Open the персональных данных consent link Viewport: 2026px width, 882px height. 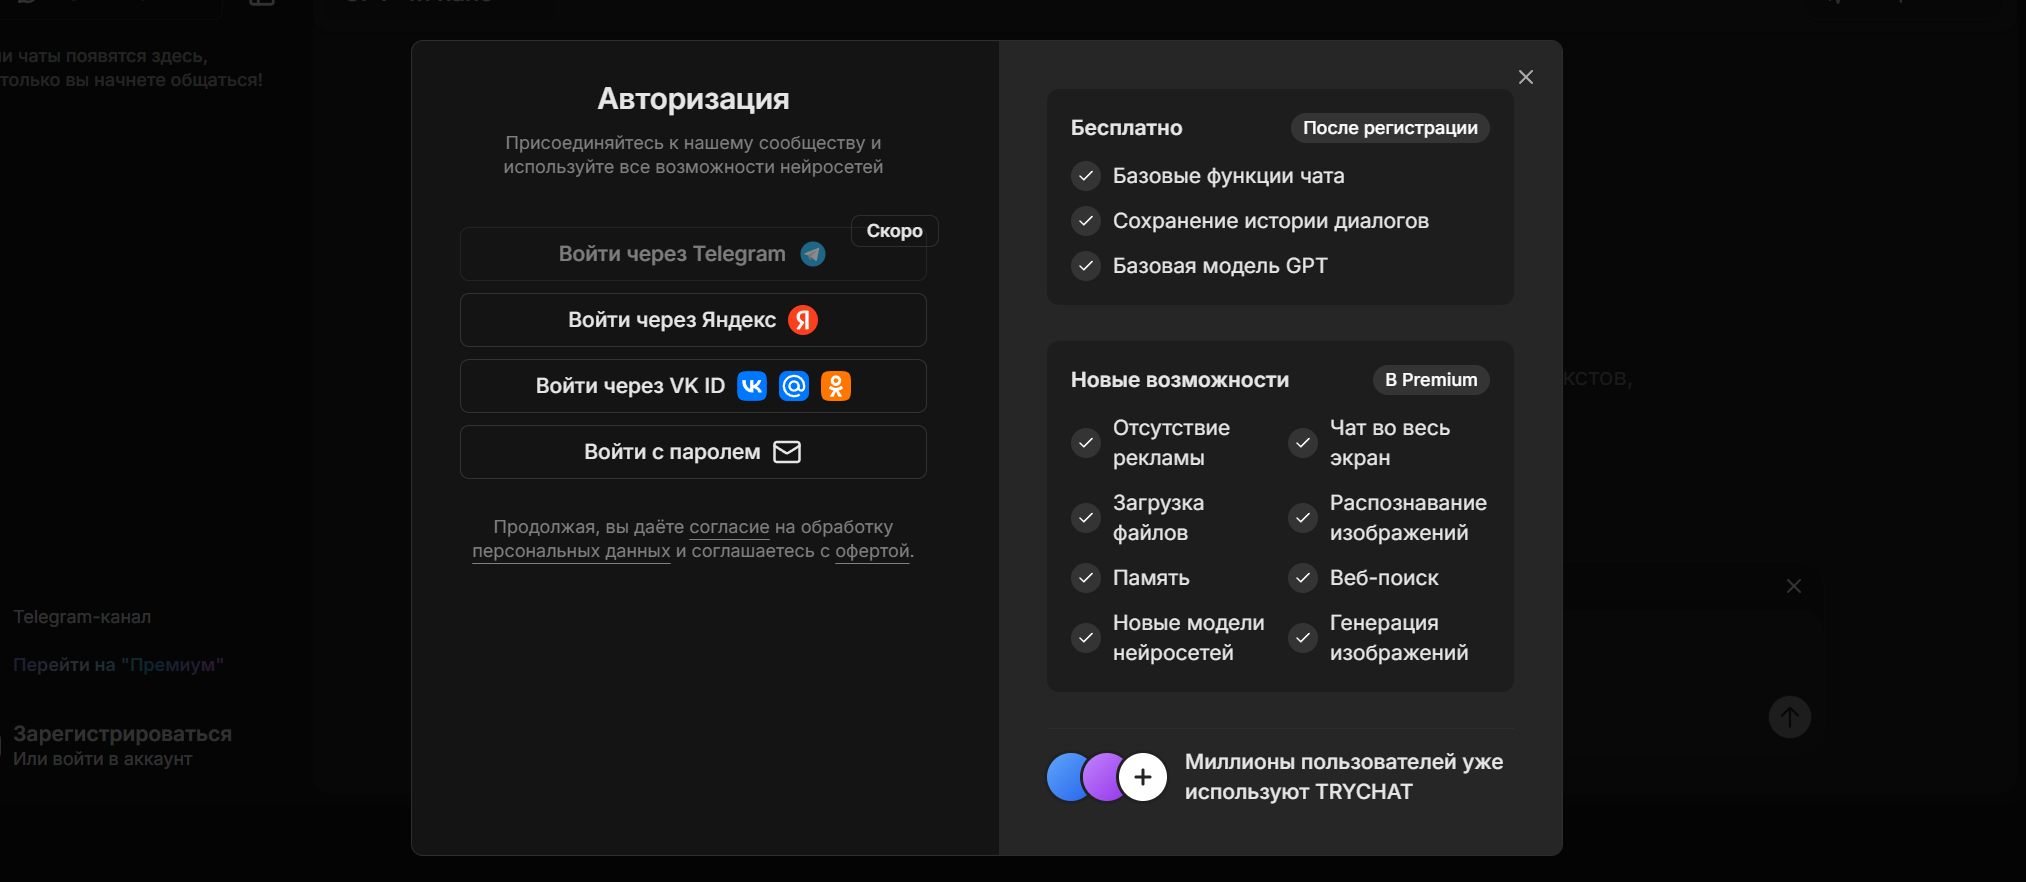coord(571,551)
